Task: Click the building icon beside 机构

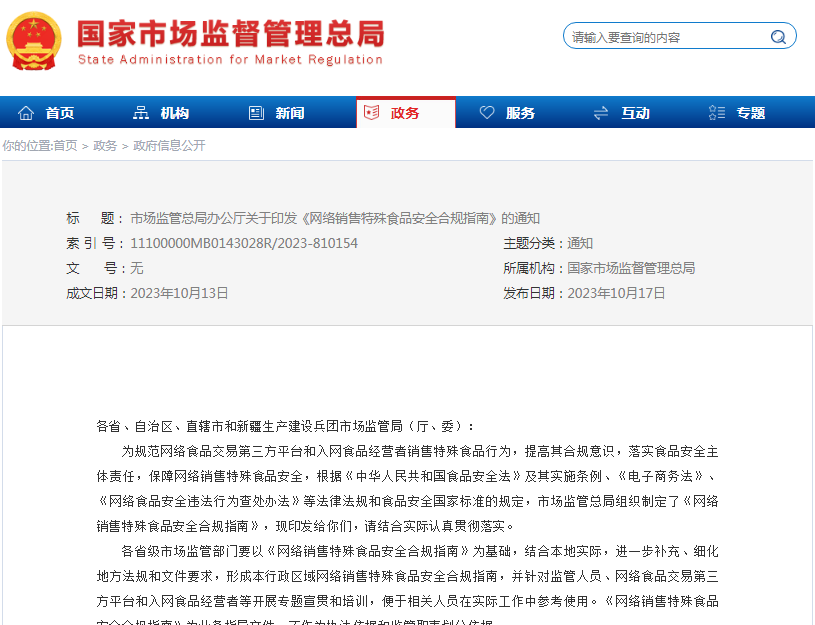Action: (141, 112)
